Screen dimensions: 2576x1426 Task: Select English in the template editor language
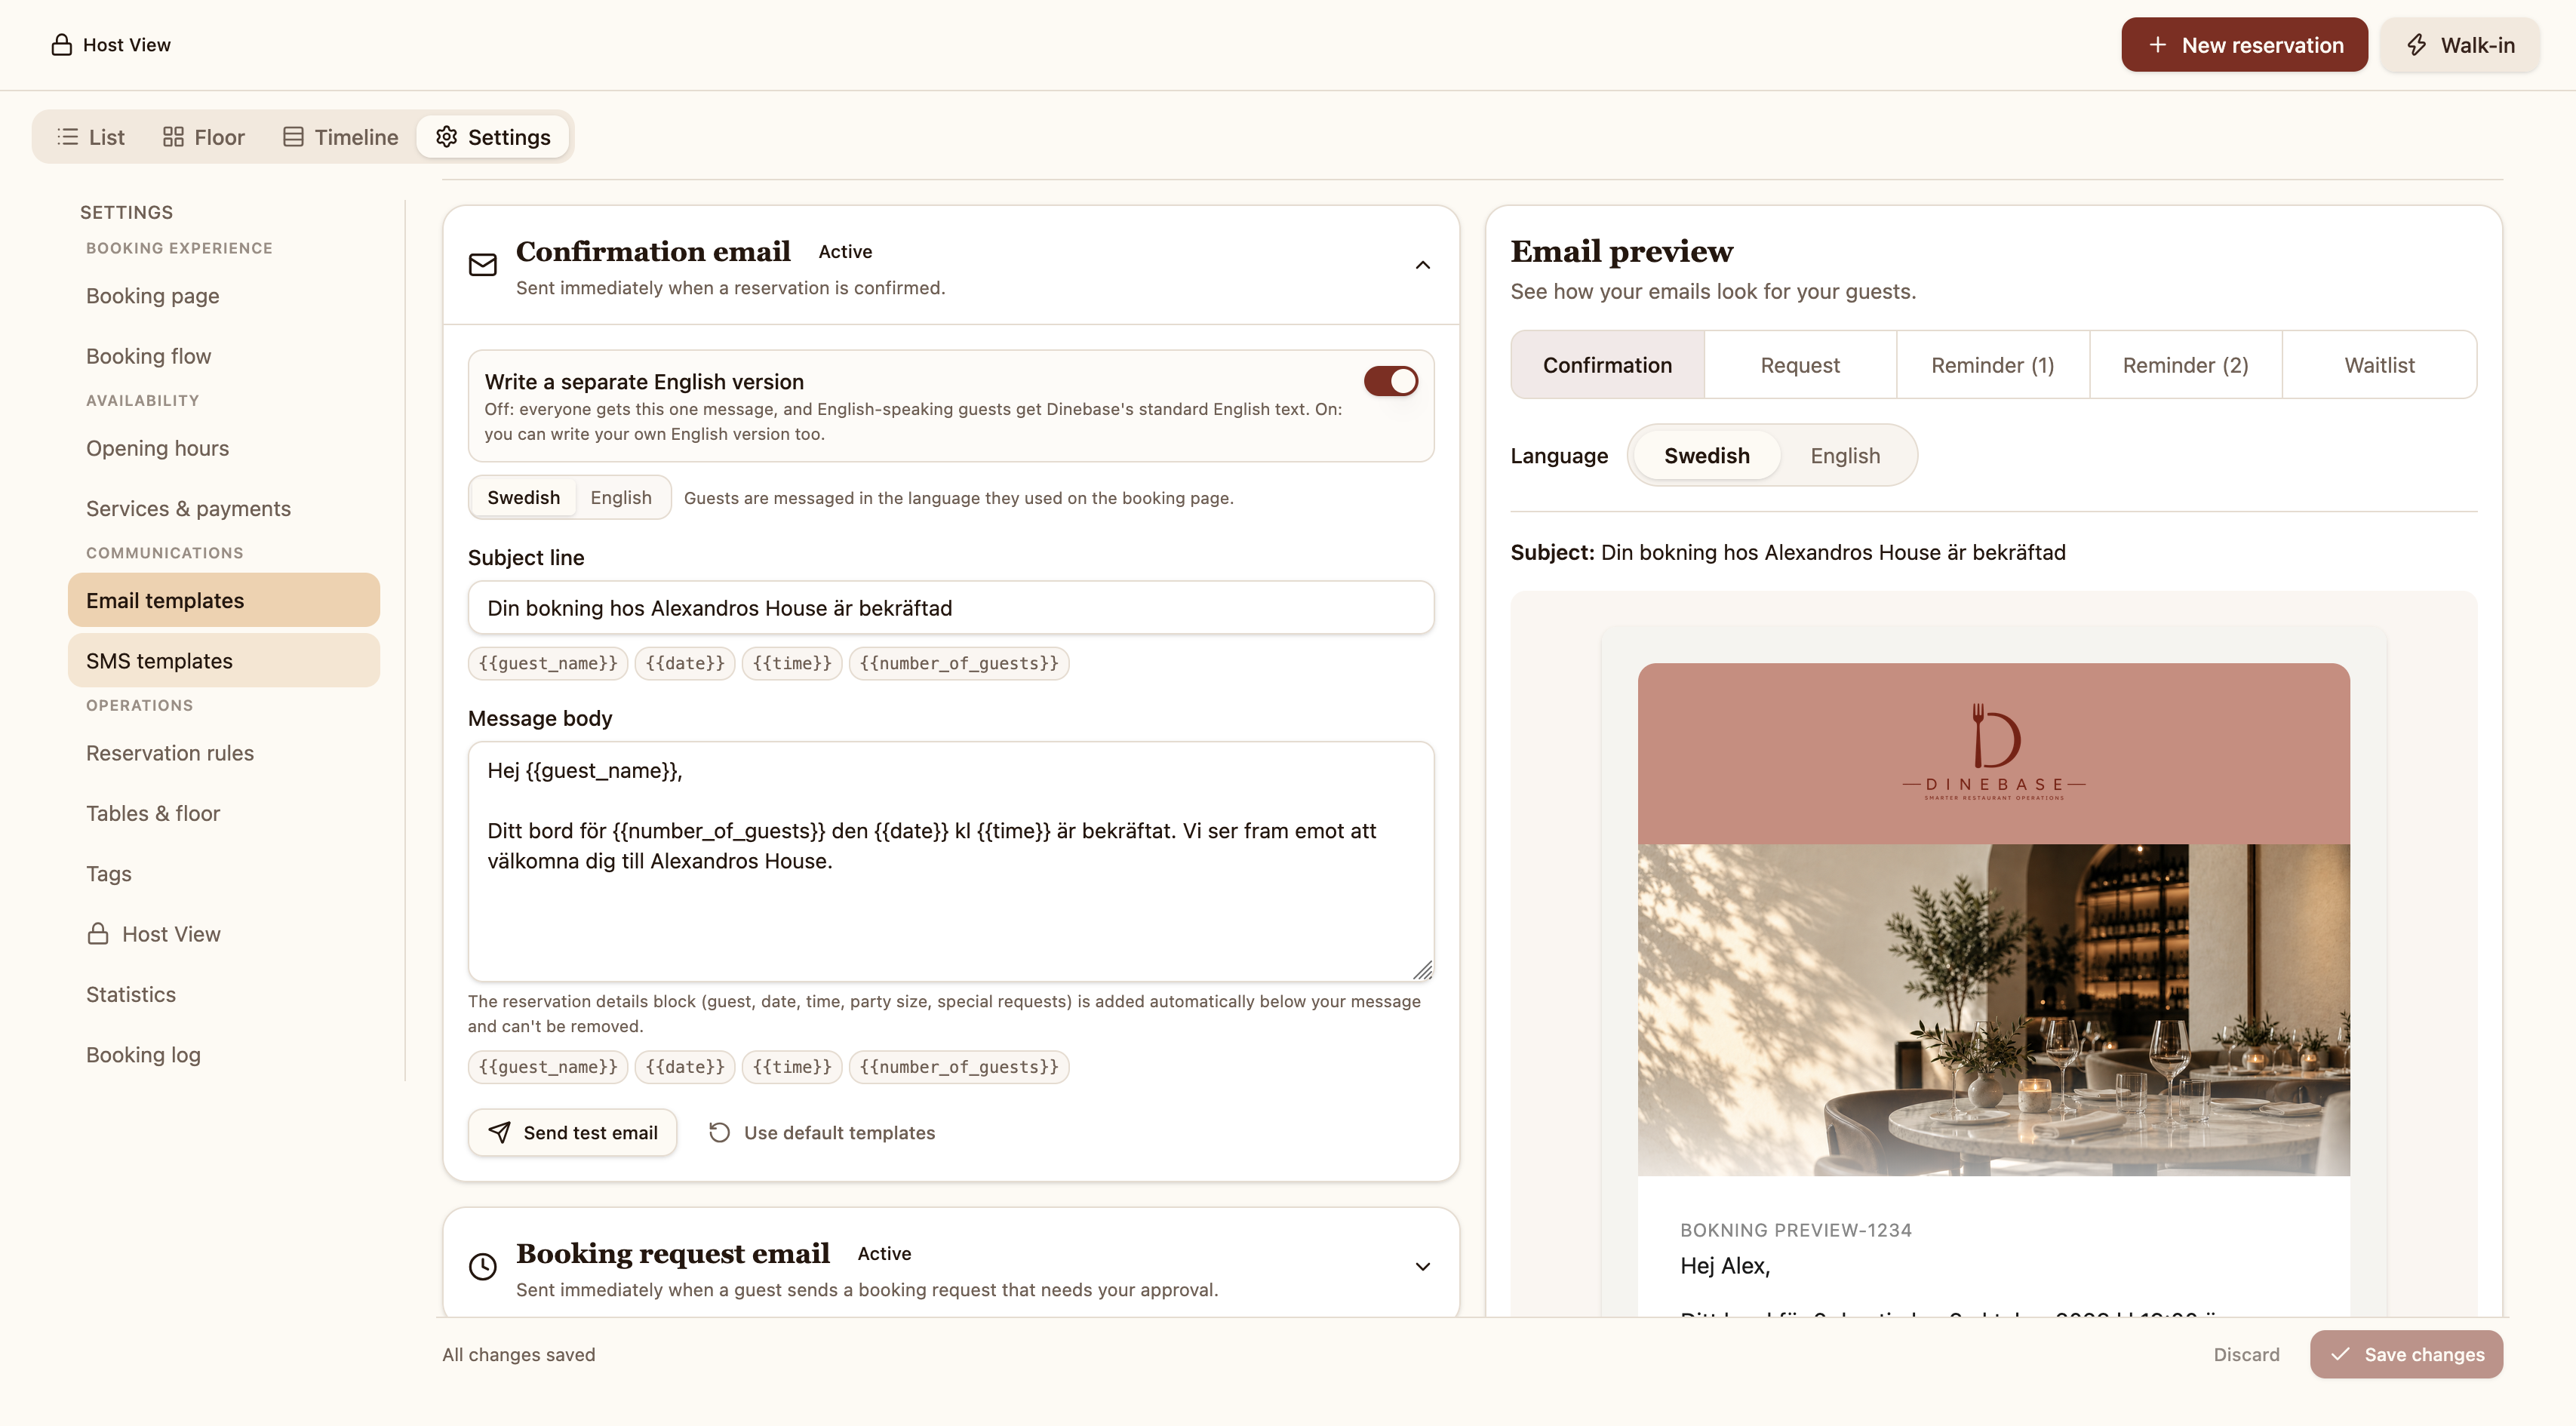click(x=621, y=497)
